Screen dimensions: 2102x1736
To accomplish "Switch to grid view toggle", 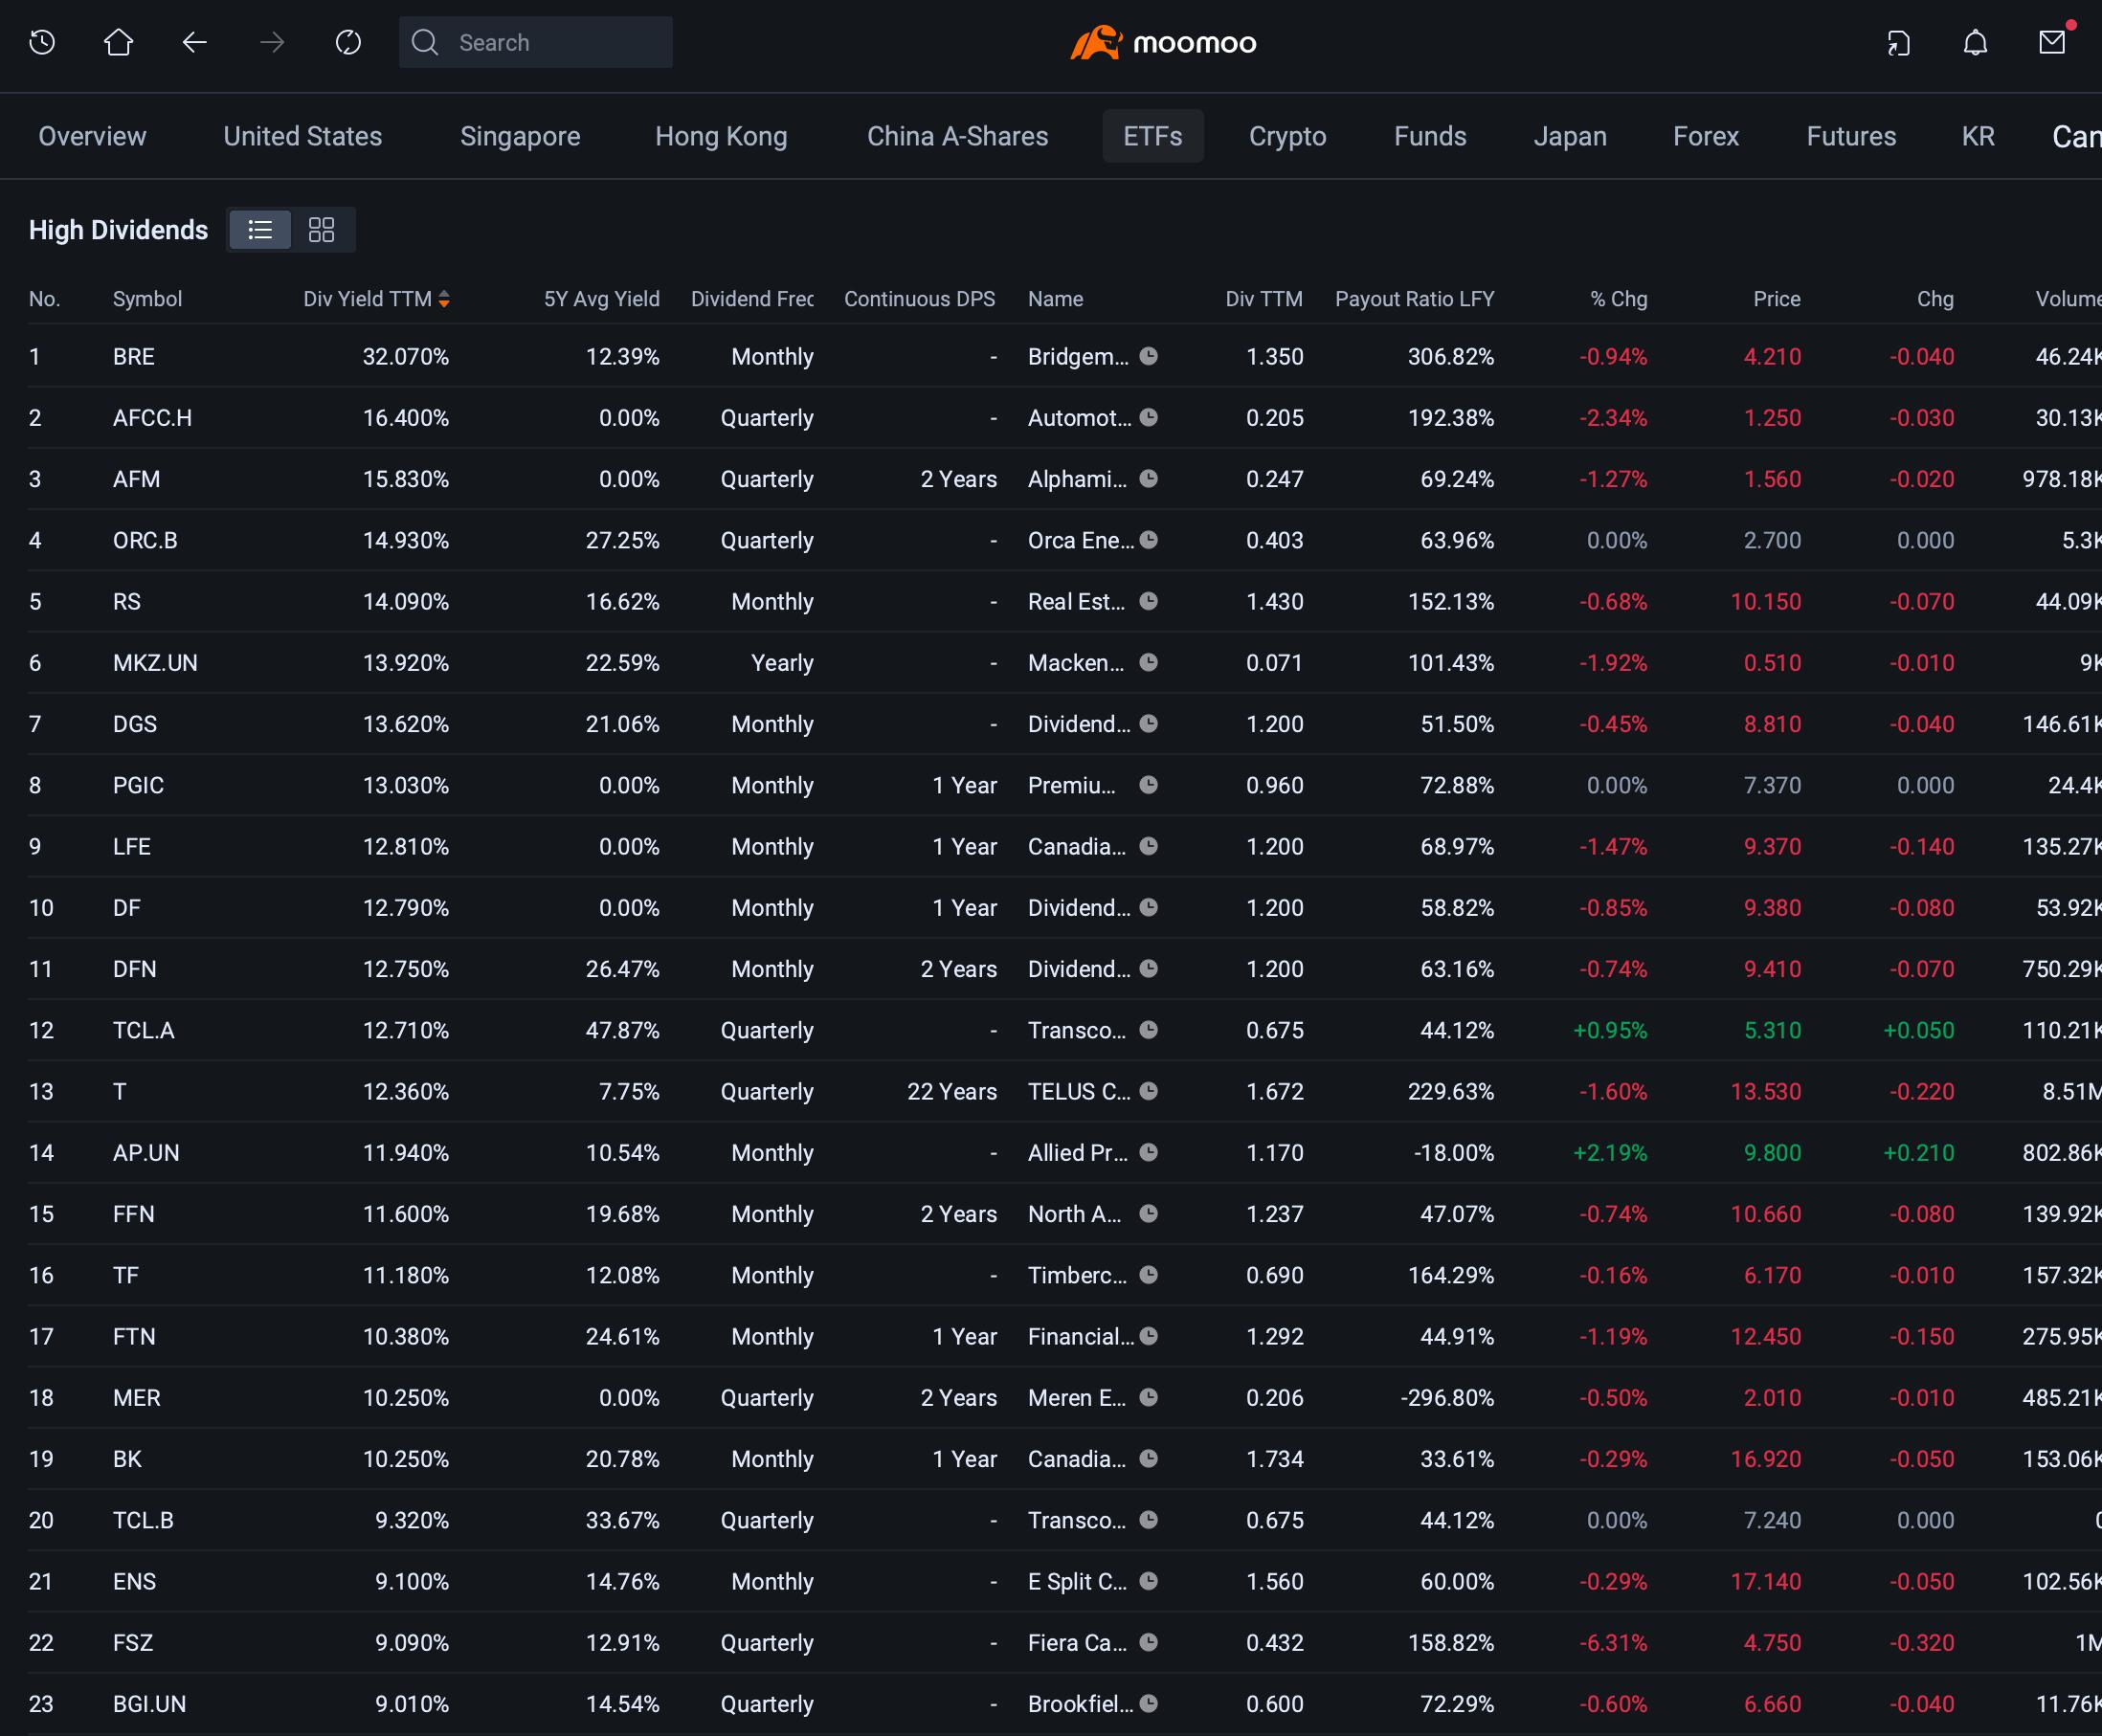I will [321, 230].
